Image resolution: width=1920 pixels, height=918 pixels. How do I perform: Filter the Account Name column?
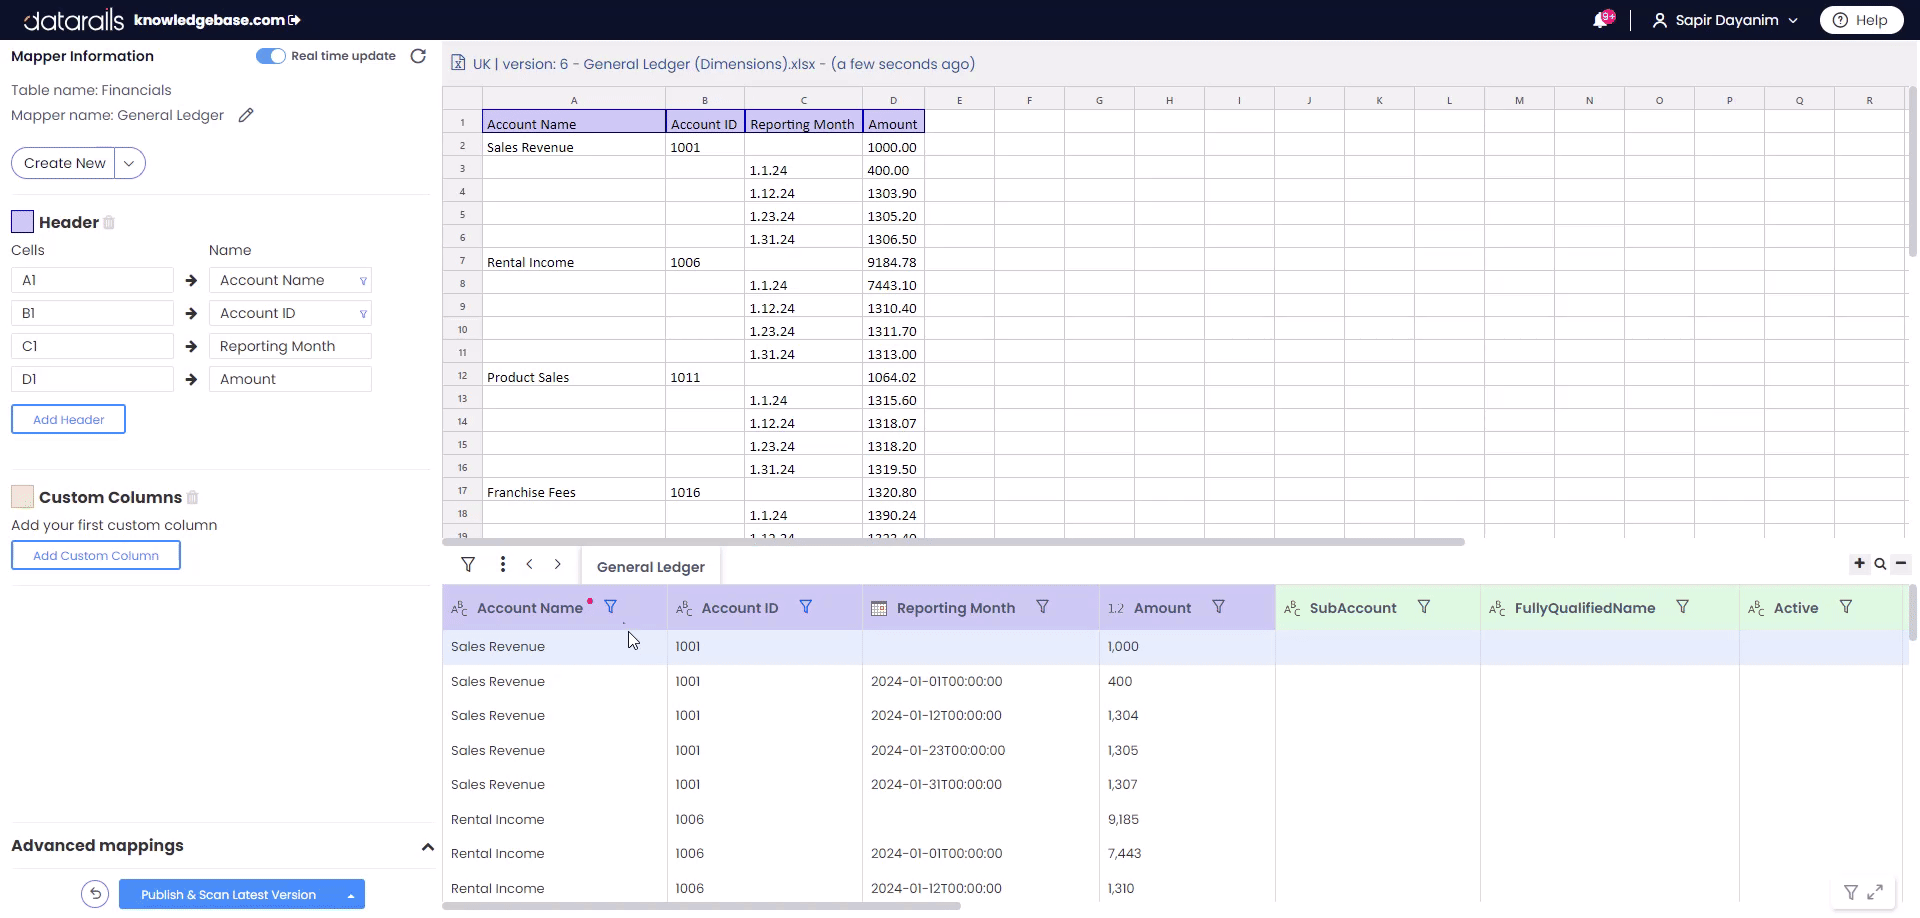pyautogui.click(x=611, y=607)
